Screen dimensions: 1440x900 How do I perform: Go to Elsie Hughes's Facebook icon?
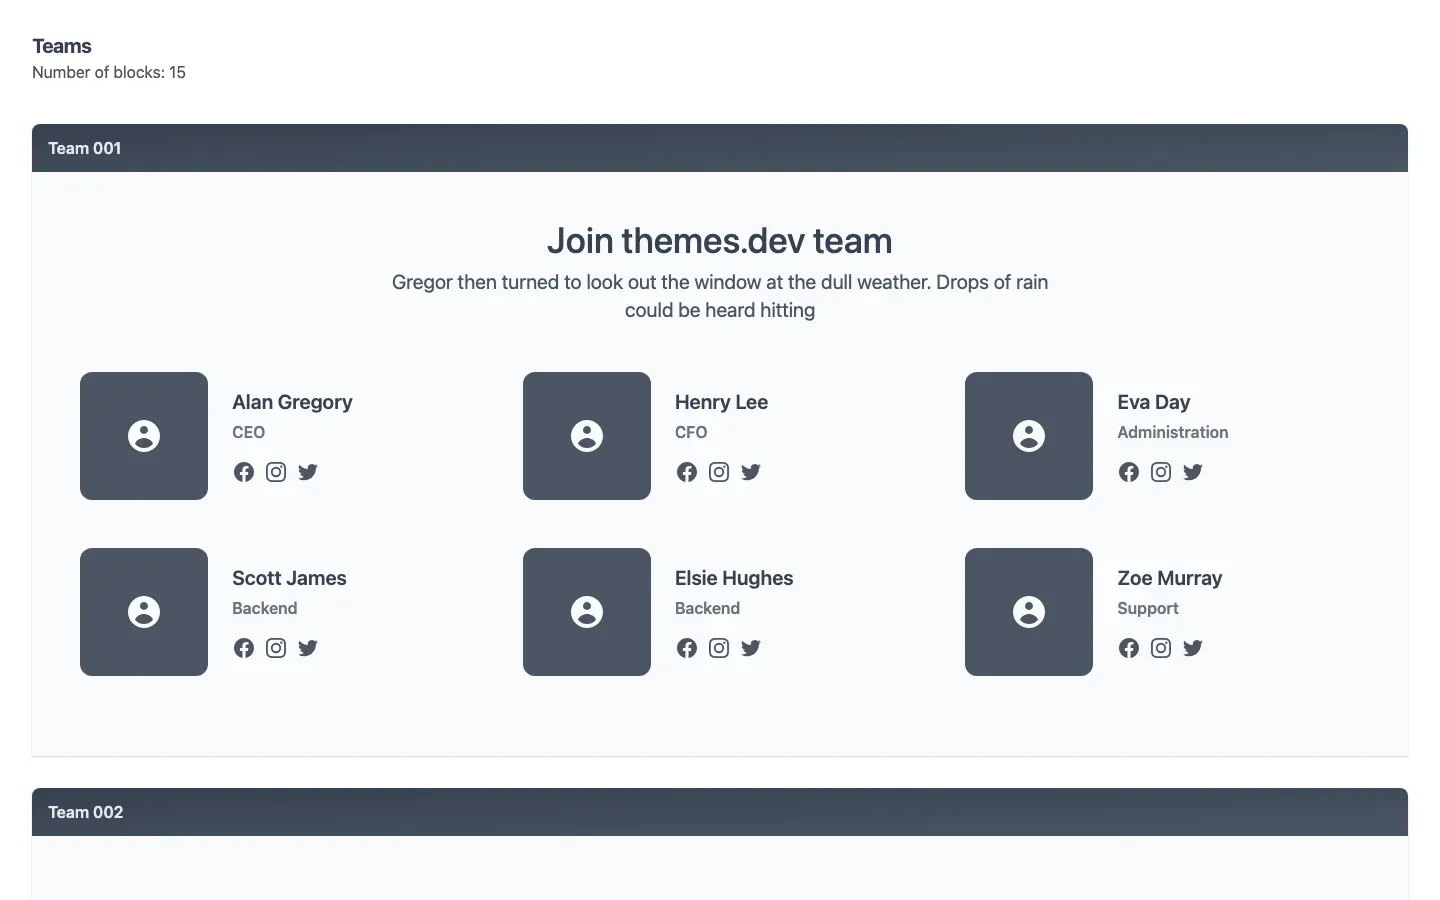(x=687, y=648)
